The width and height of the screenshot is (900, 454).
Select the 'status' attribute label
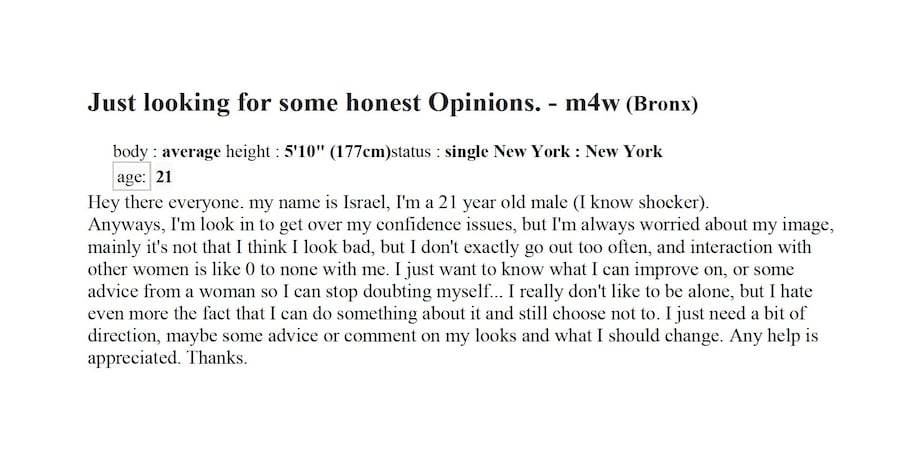coord(412,152)
